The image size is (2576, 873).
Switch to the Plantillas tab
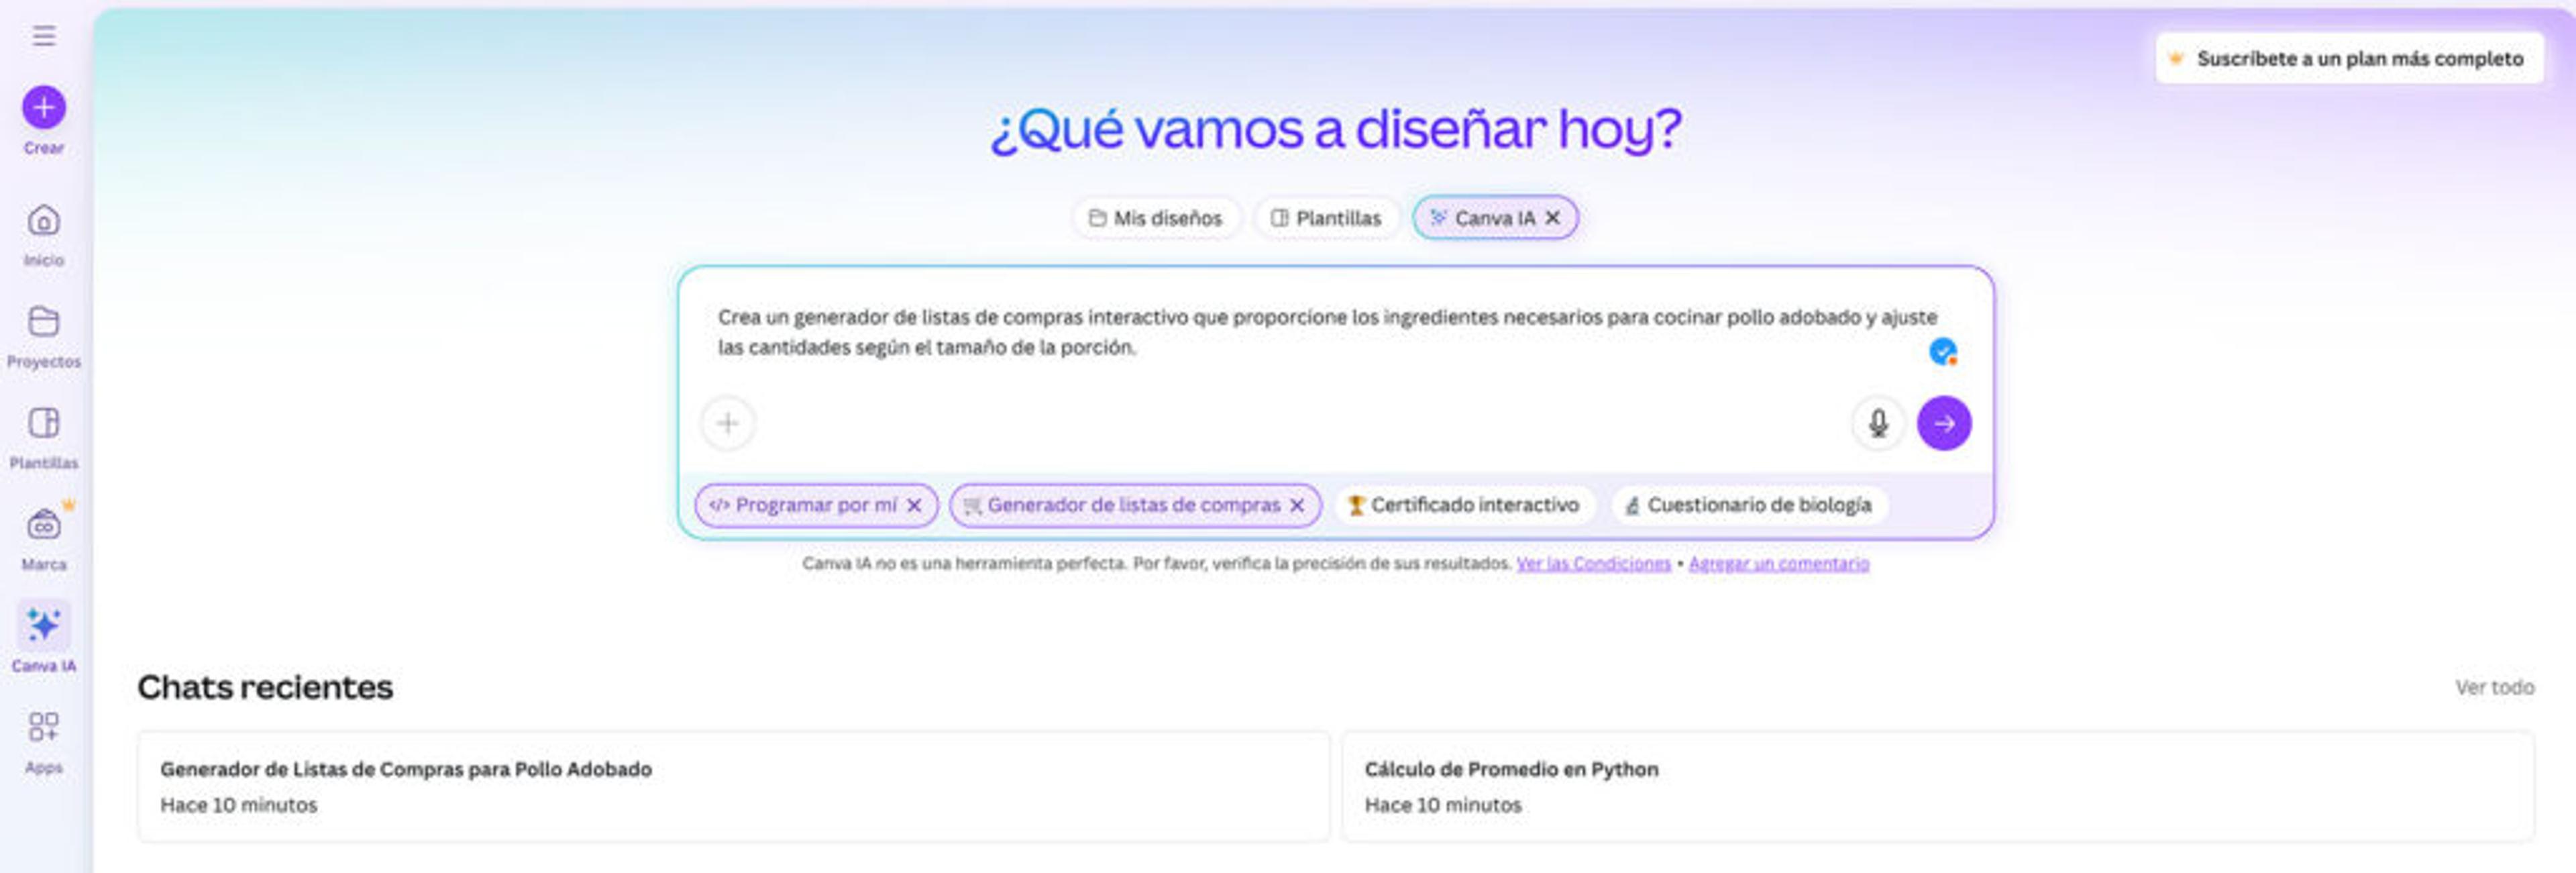[x=1326, y=218]
